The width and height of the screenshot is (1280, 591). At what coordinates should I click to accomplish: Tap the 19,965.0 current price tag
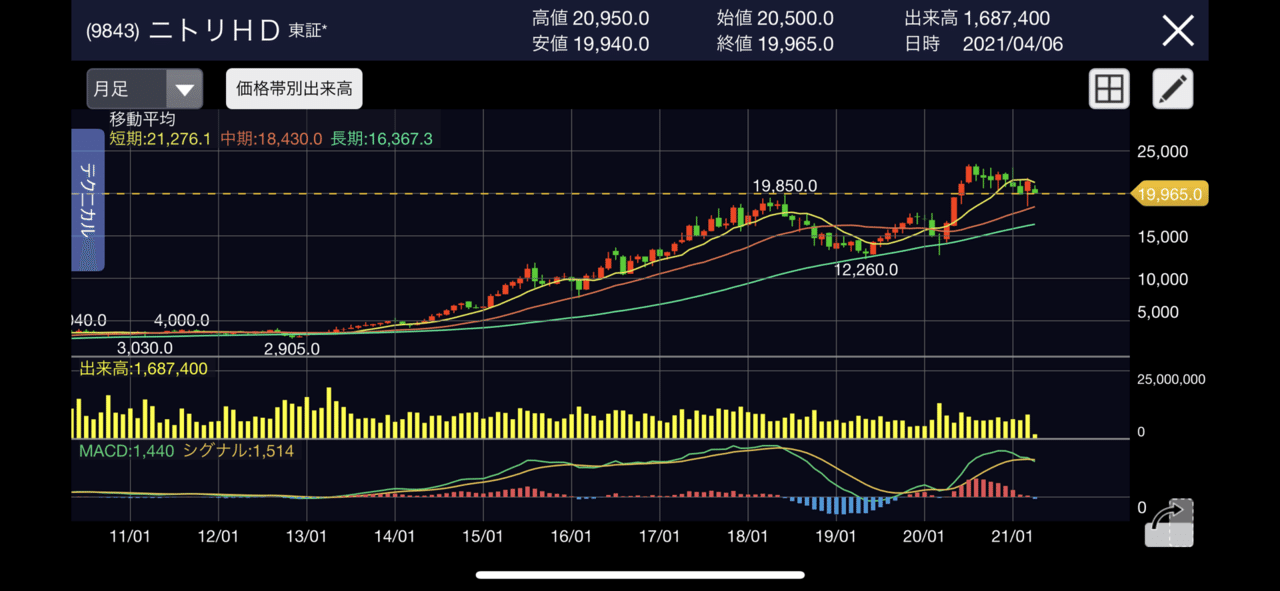click(1169, 193)
